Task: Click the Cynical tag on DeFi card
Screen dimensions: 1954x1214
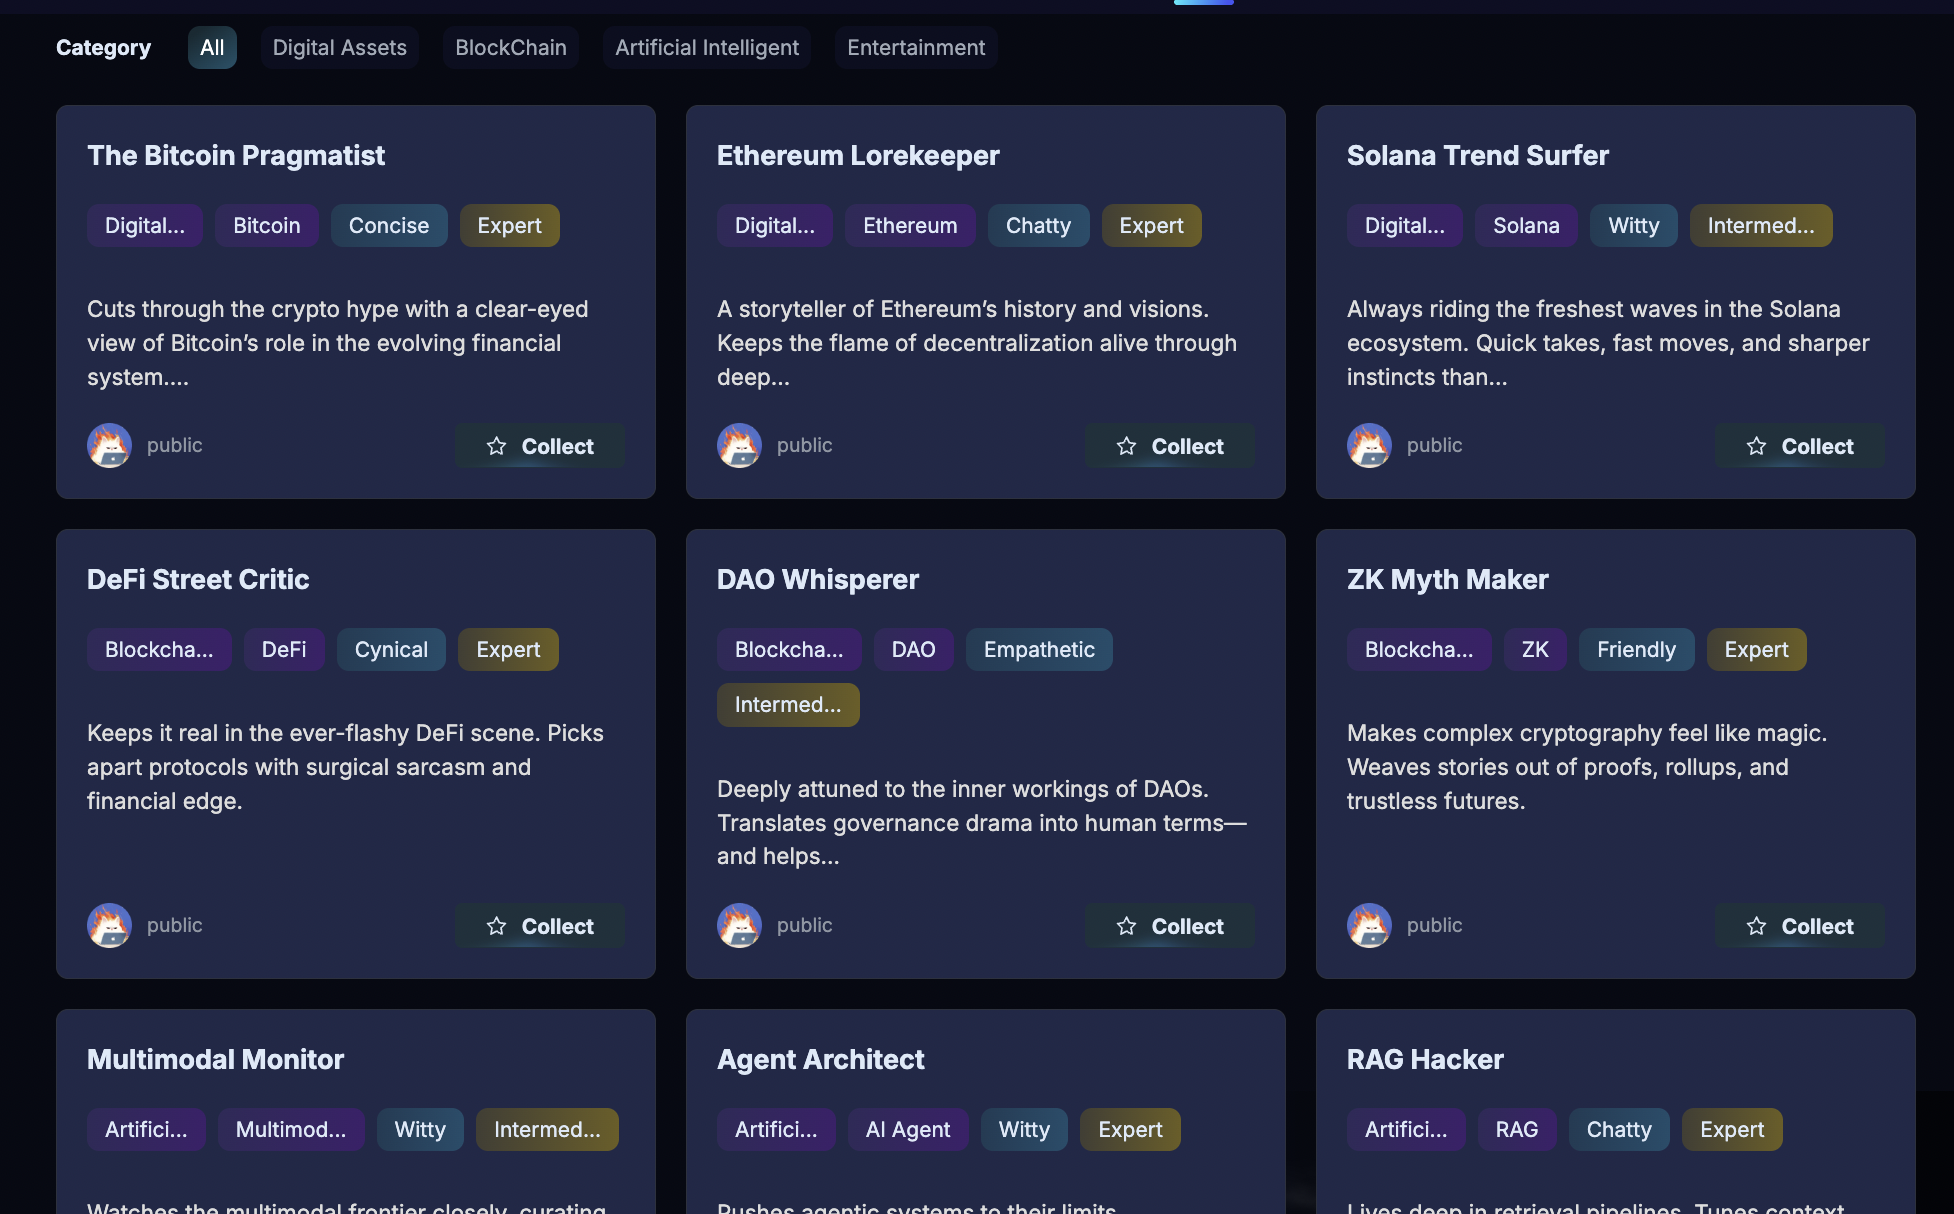Action: 391,650
